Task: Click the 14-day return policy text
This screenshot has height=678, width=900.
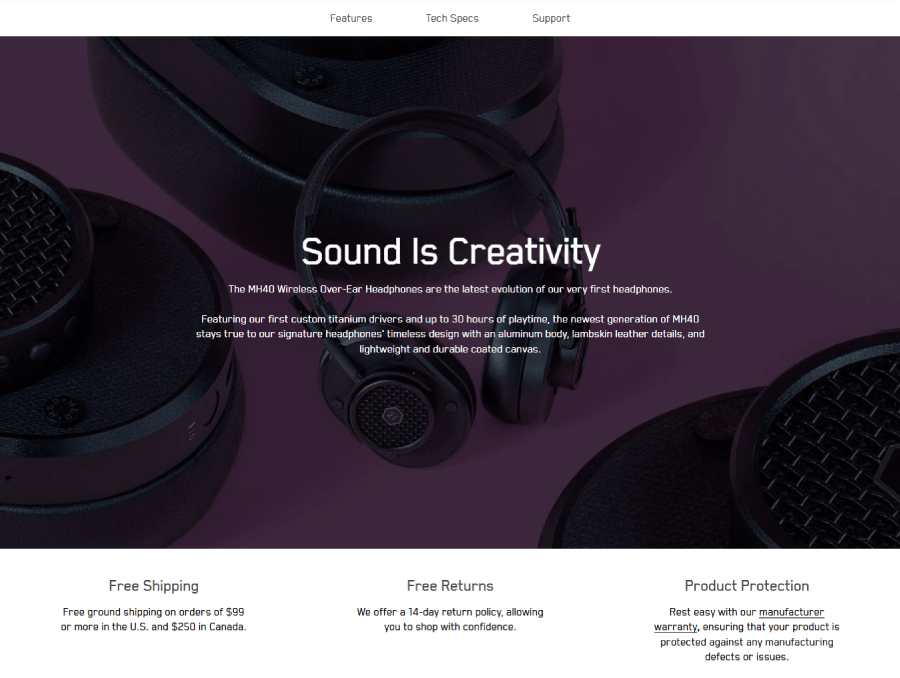Action: click(450, 619)
